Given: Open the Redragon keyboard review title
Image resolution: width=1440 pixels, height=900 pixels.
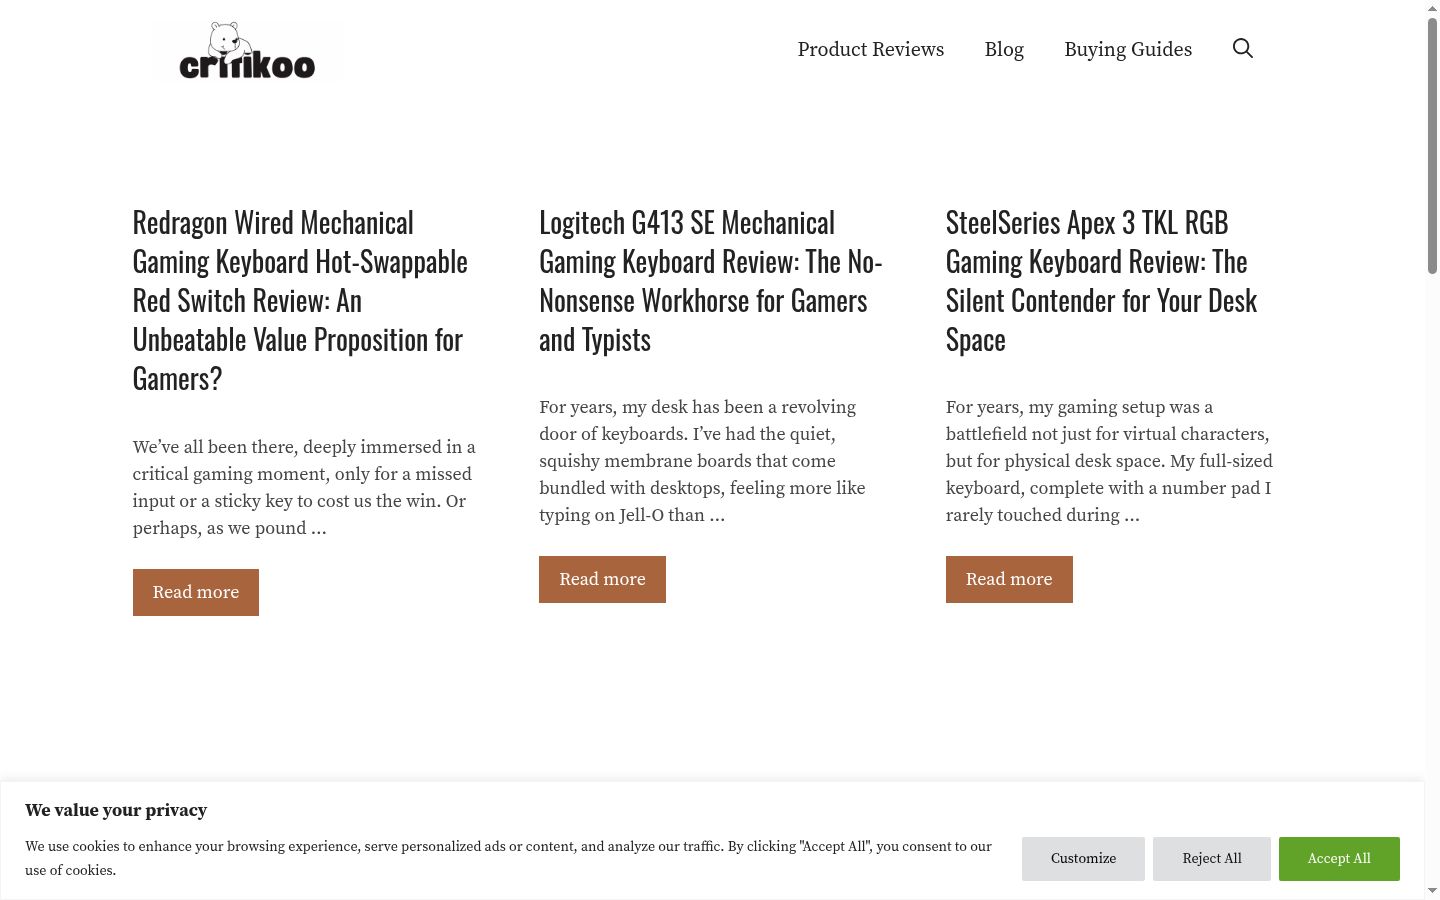Looking at the screenshot, I should click(x=300, y=300).
